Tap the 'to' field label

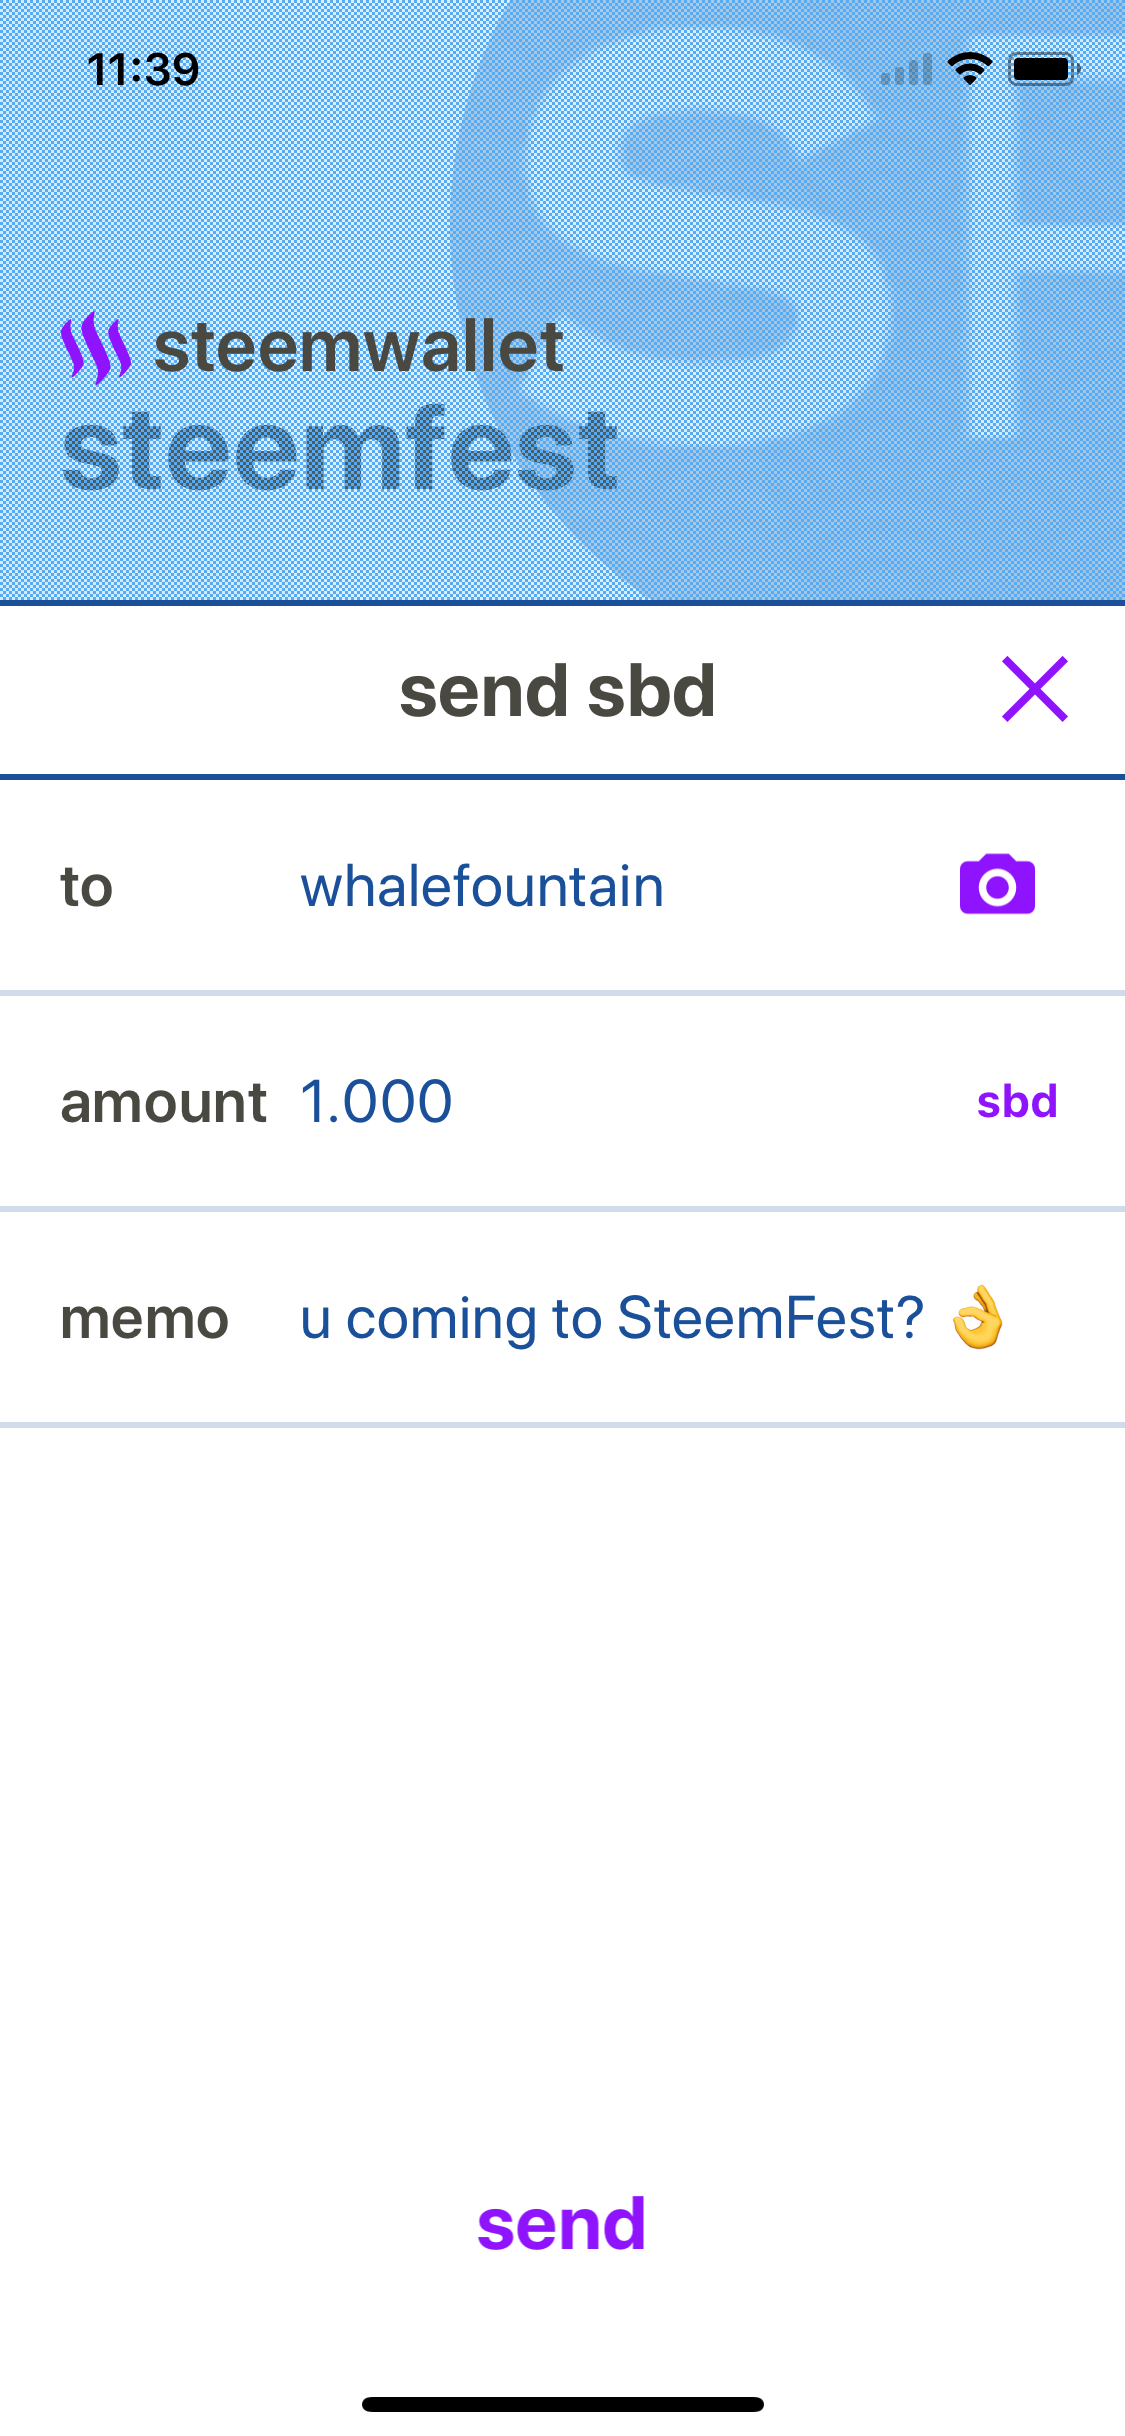pyautogui.click(x=87, y=887)
